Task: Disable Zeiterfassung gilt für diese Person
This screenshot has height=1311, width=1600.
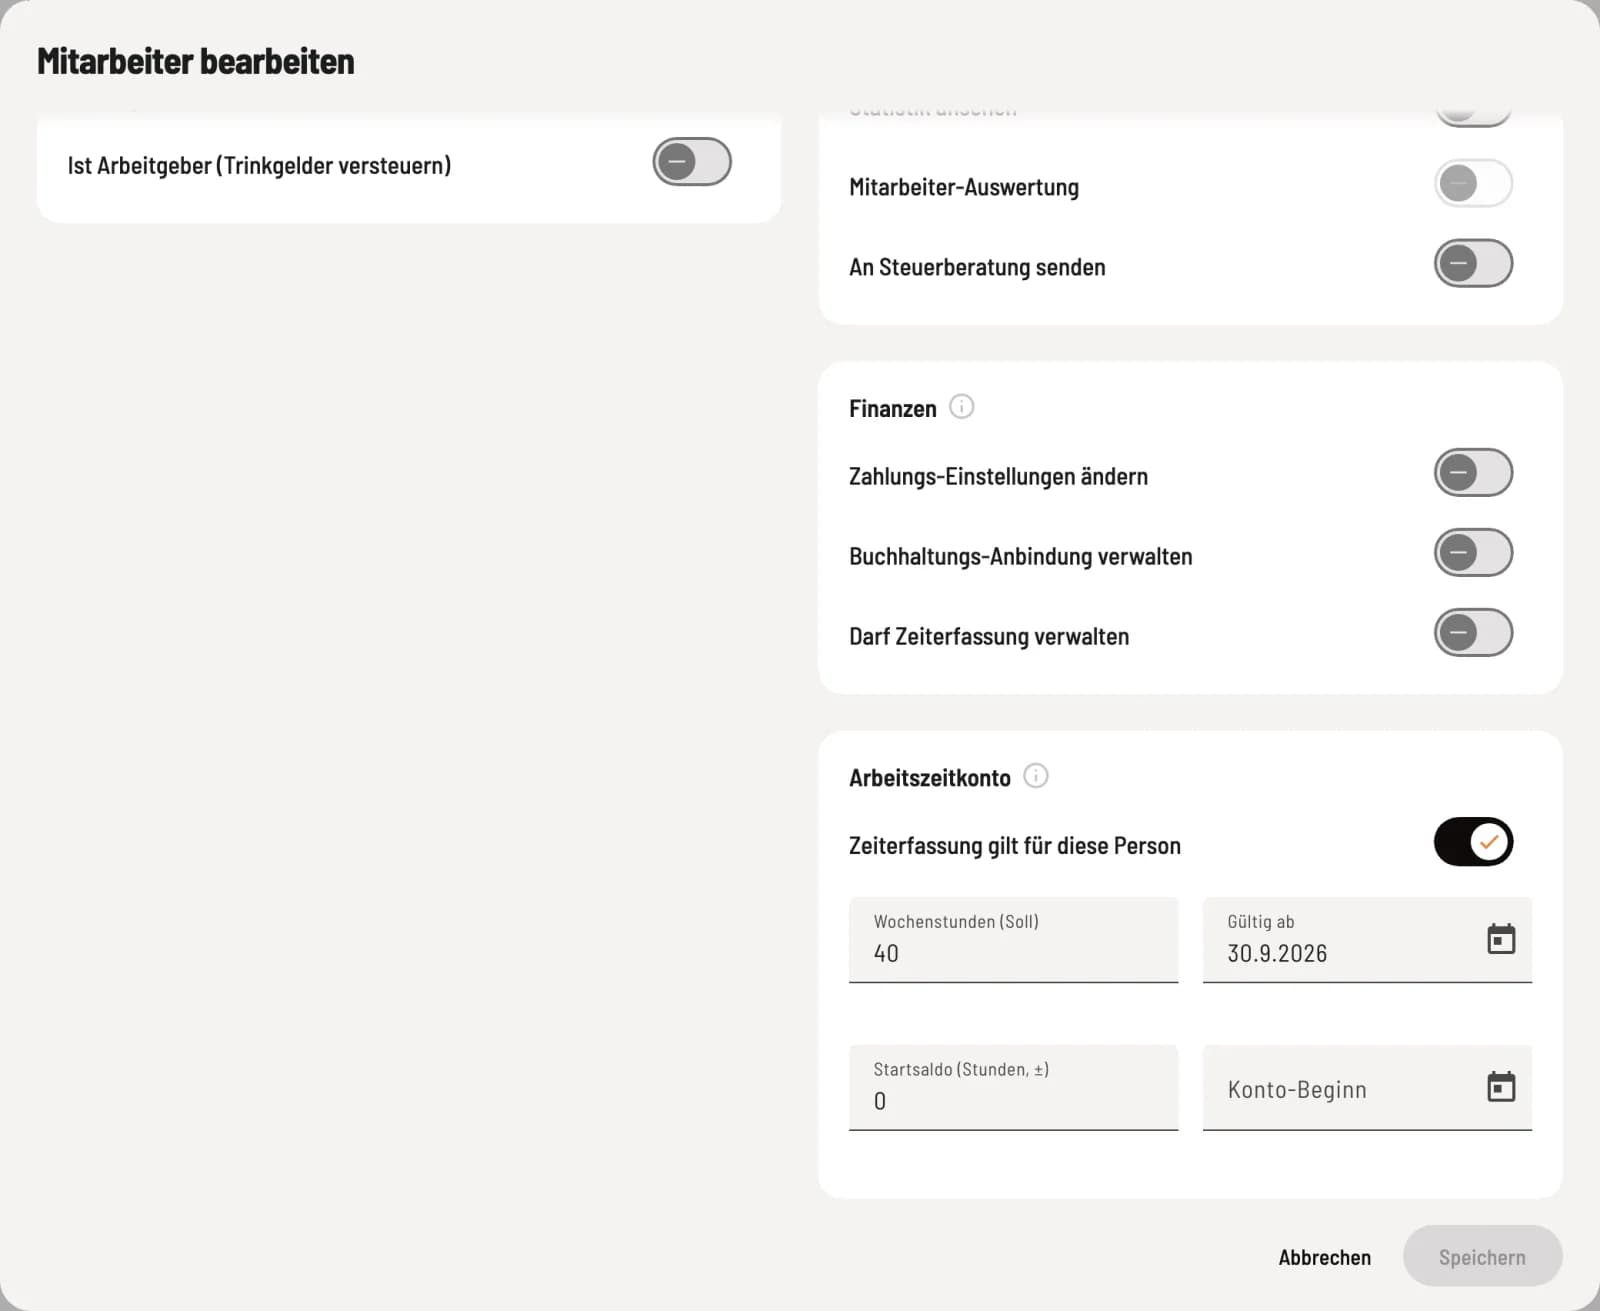Action: click(1473, 842)
